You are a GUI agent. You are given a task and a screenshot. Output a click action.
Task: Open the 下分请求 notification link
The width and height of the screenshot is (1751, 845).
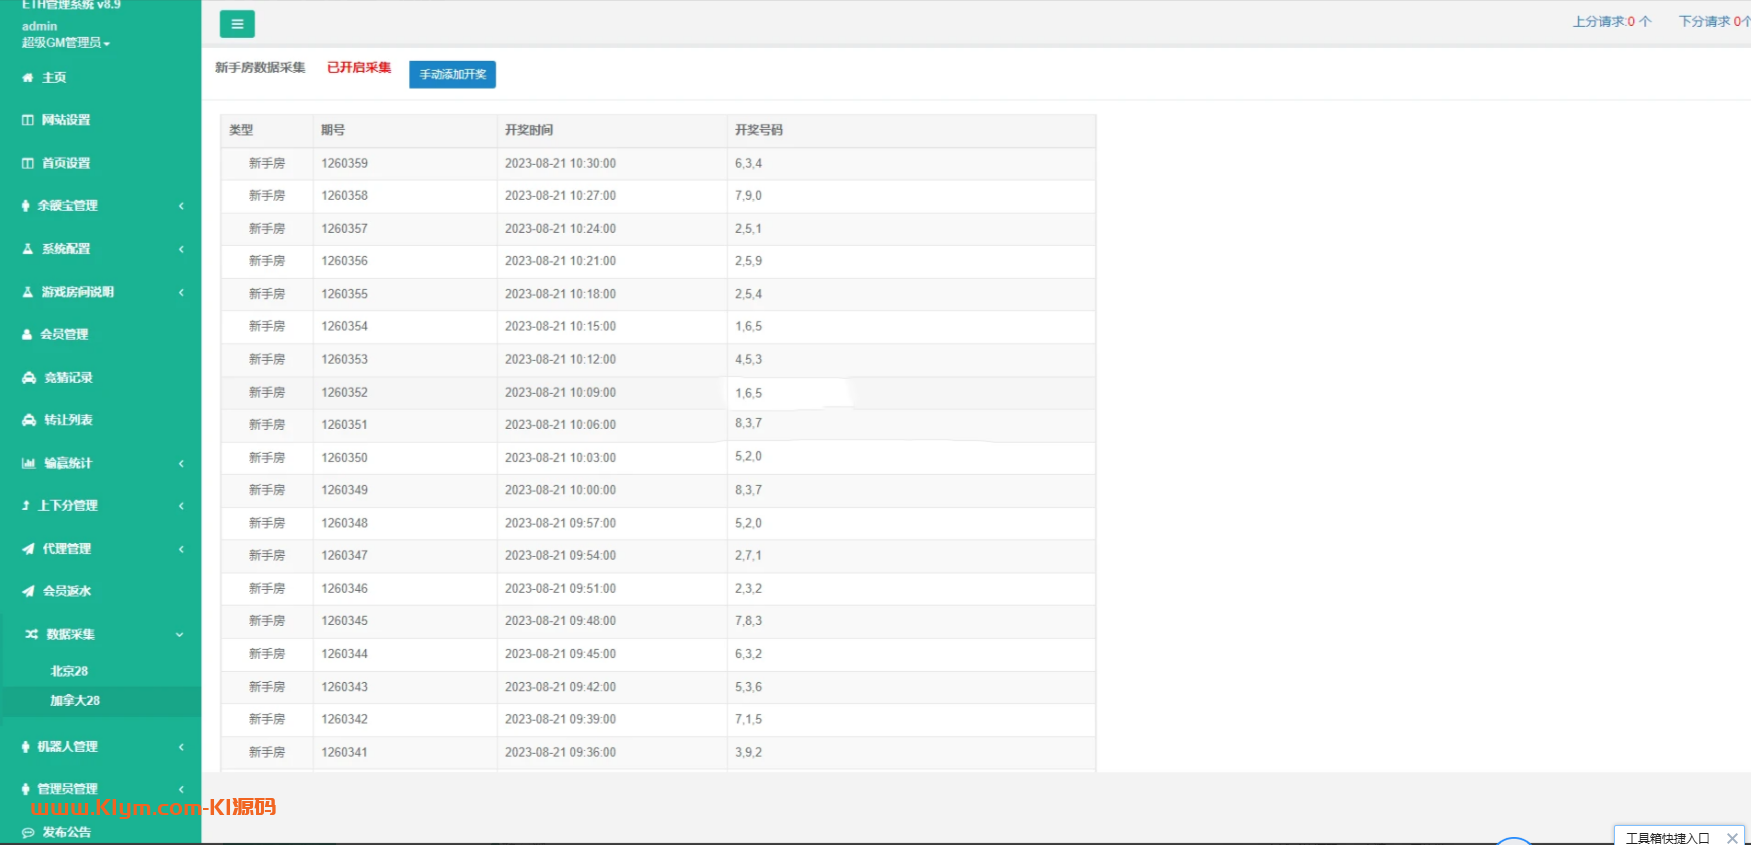click(1714, 21)
